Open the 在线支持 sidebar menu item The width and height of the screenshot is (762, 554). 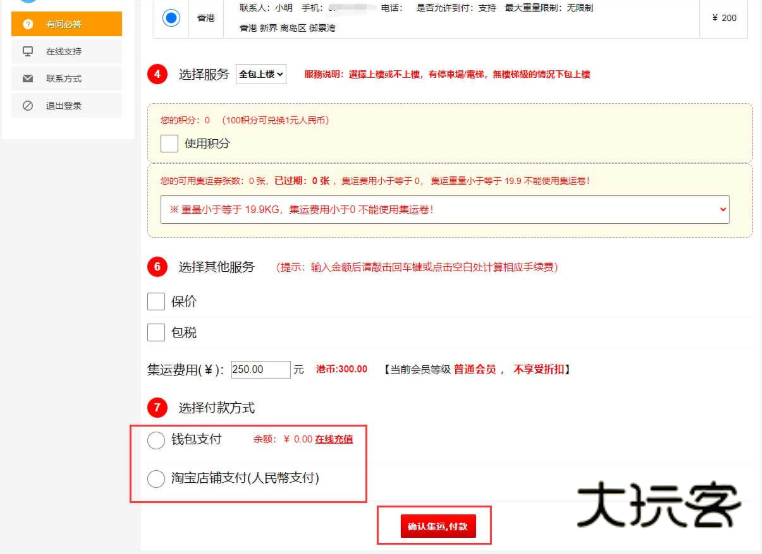[x=66, y=51]
